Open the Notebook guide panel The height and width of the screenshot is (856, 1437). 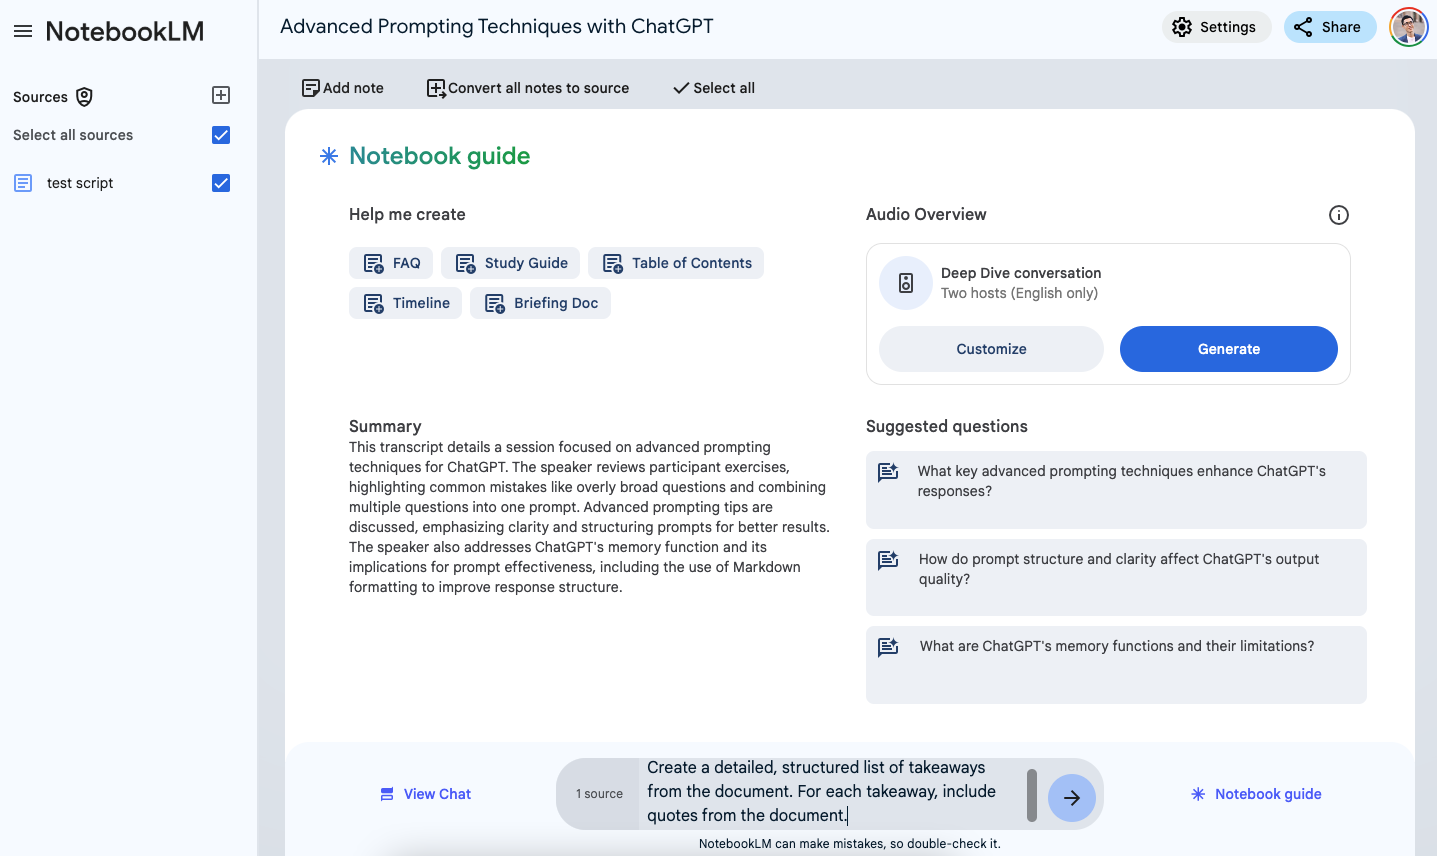[1256, 793]
